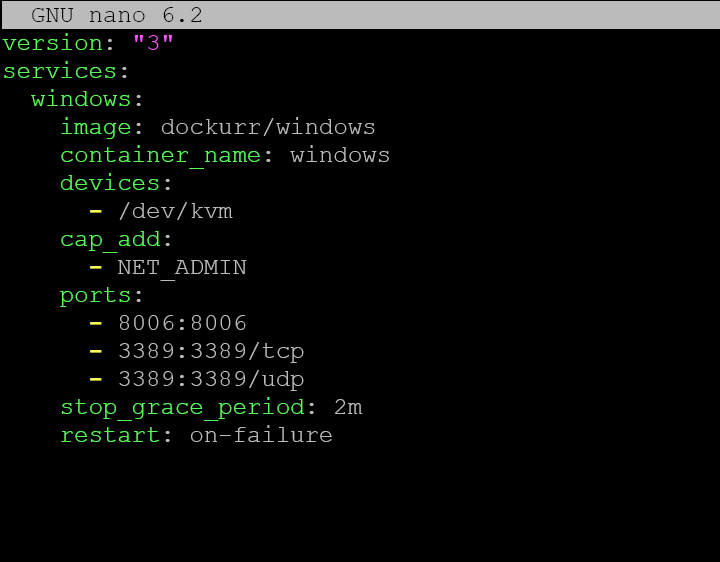Click the 8006:8006 port mapping
Viewport: 720px width, 562px height.
[182, 323]
